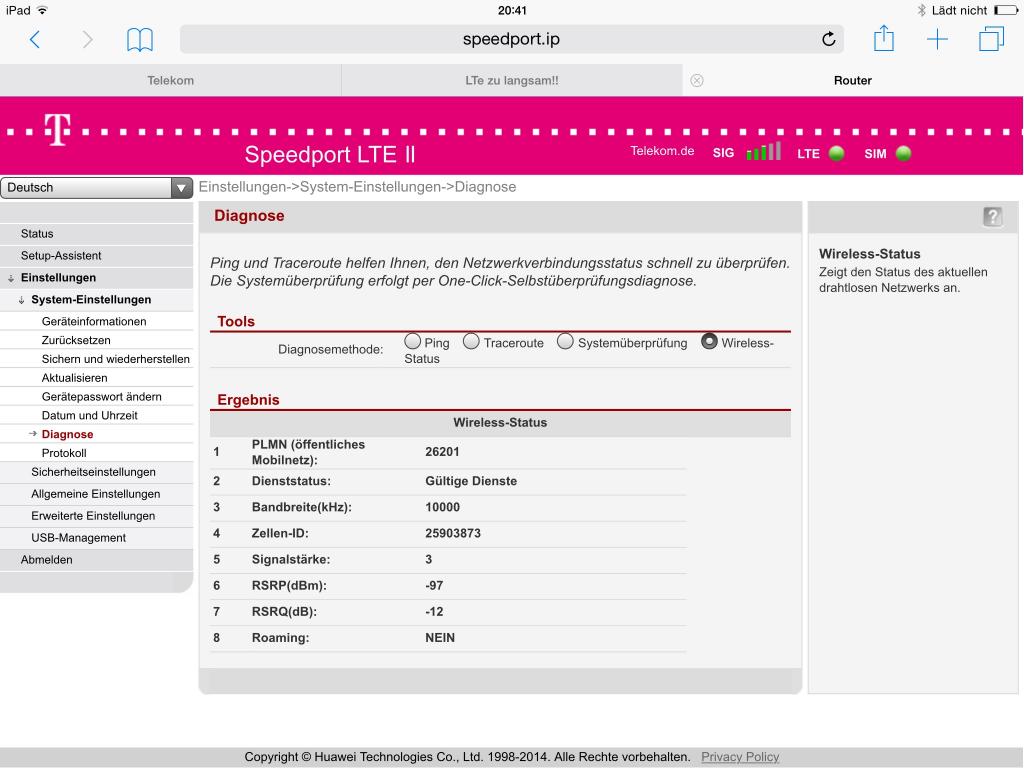Image resolution: width=1024 pixels, height=768 pixels.
Task: Select the Router browser tab
Action: 853,80
